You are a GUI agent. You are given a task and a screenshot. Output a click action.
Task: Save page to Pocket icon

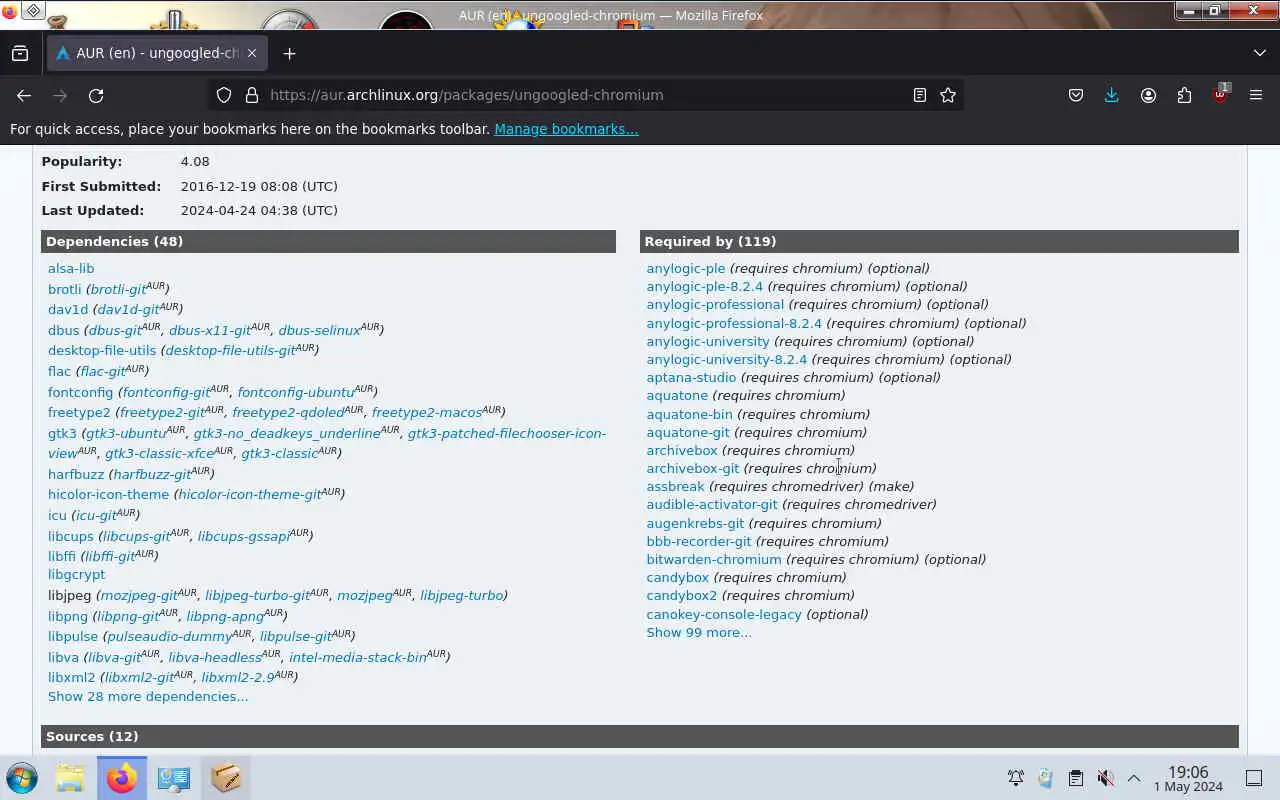pyautogui.click(x=1076, y=95)
